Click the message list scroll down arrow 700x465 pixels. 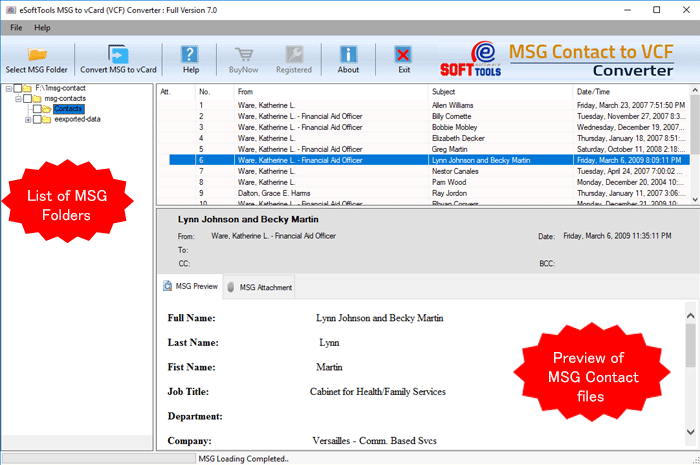(x=695, y=199)
